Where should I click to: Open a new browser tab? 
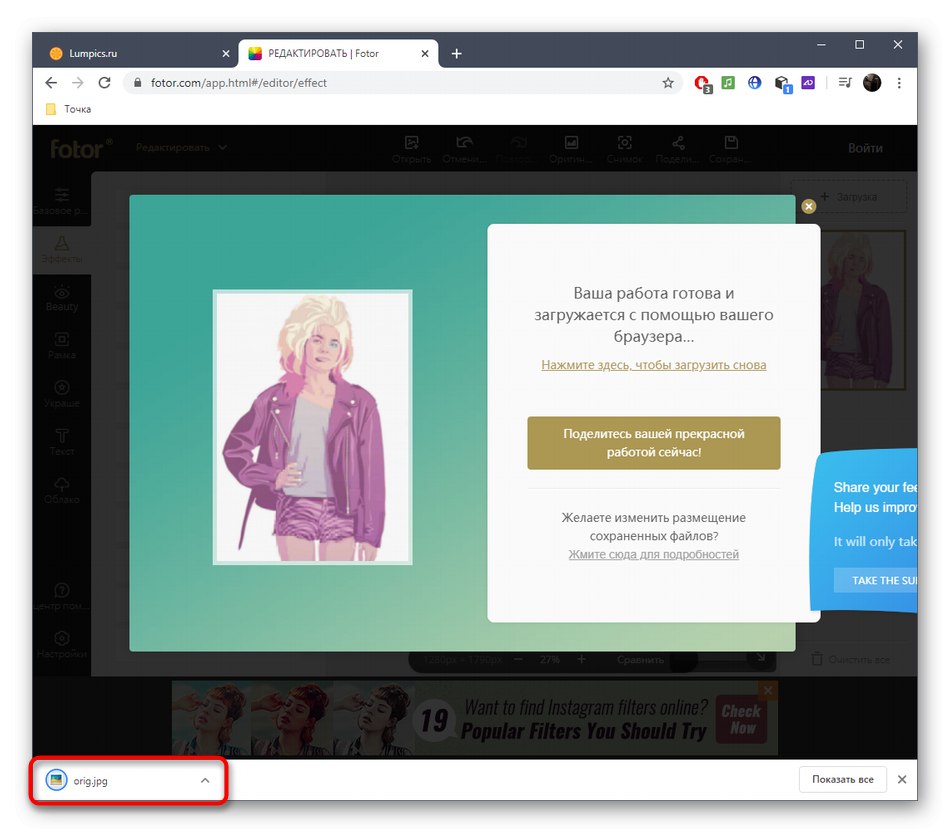click(x=456, y=53)
